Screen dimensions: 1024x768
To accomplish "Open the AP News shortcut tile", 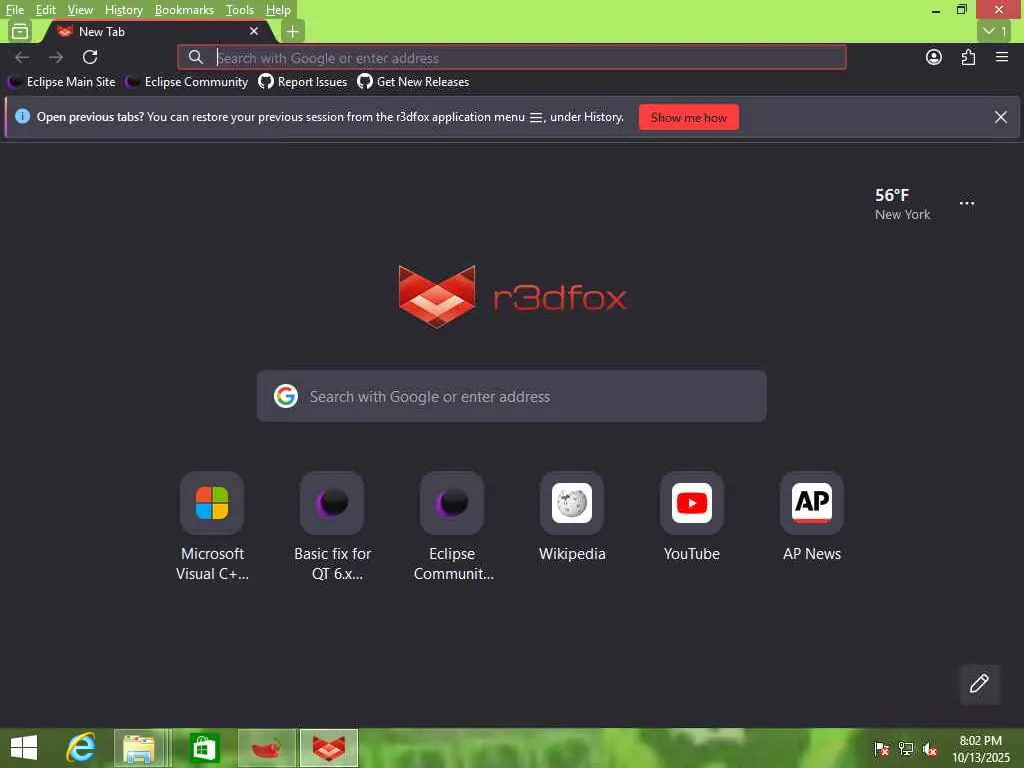I will coord(812,516).
